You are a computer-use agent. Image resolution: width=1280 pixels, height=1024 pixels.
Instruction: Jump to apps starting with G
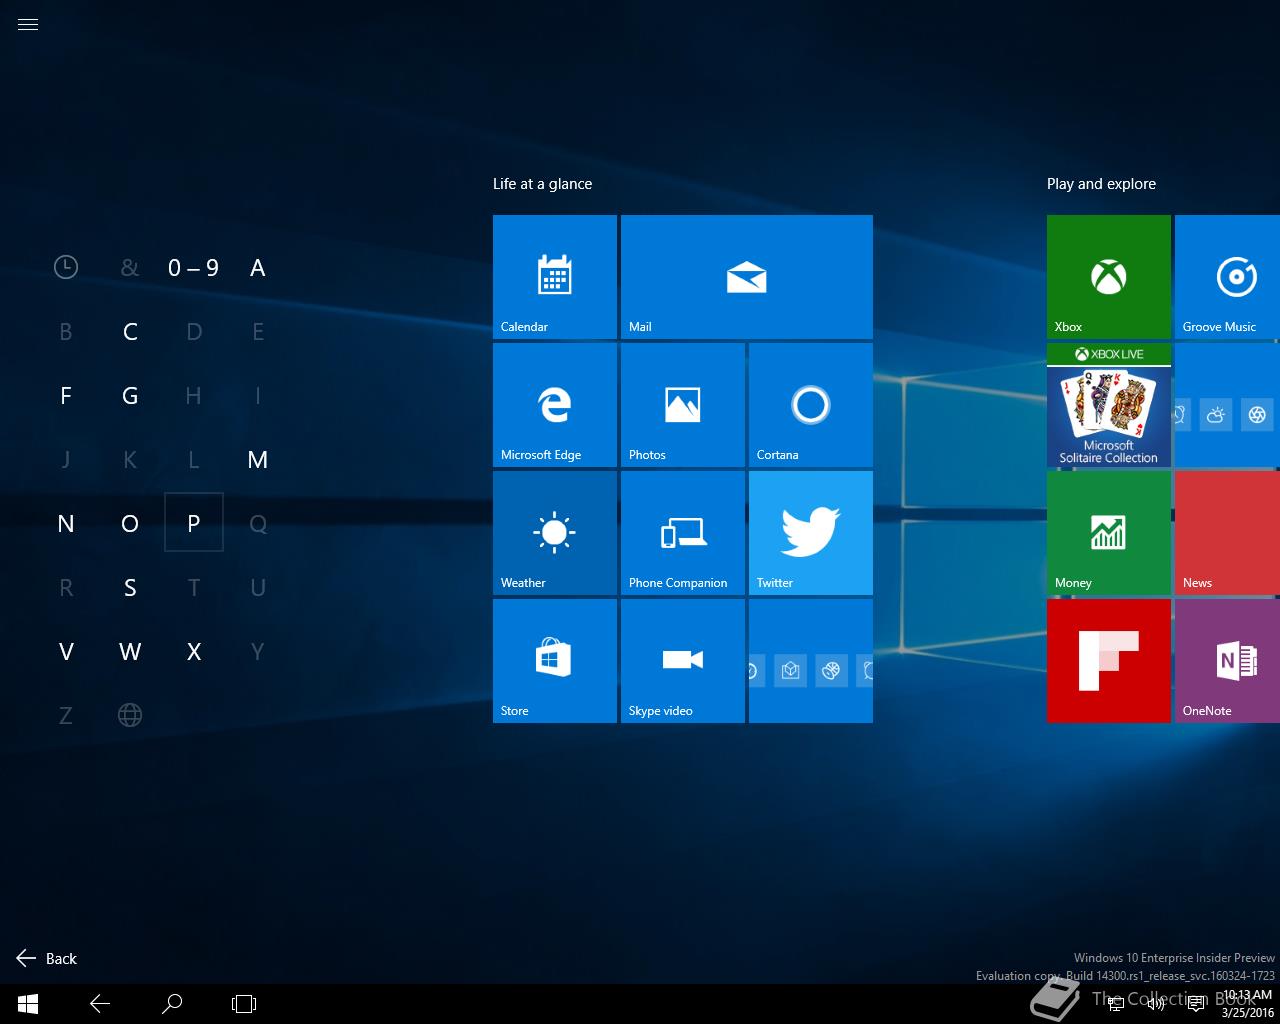(130, 395)
